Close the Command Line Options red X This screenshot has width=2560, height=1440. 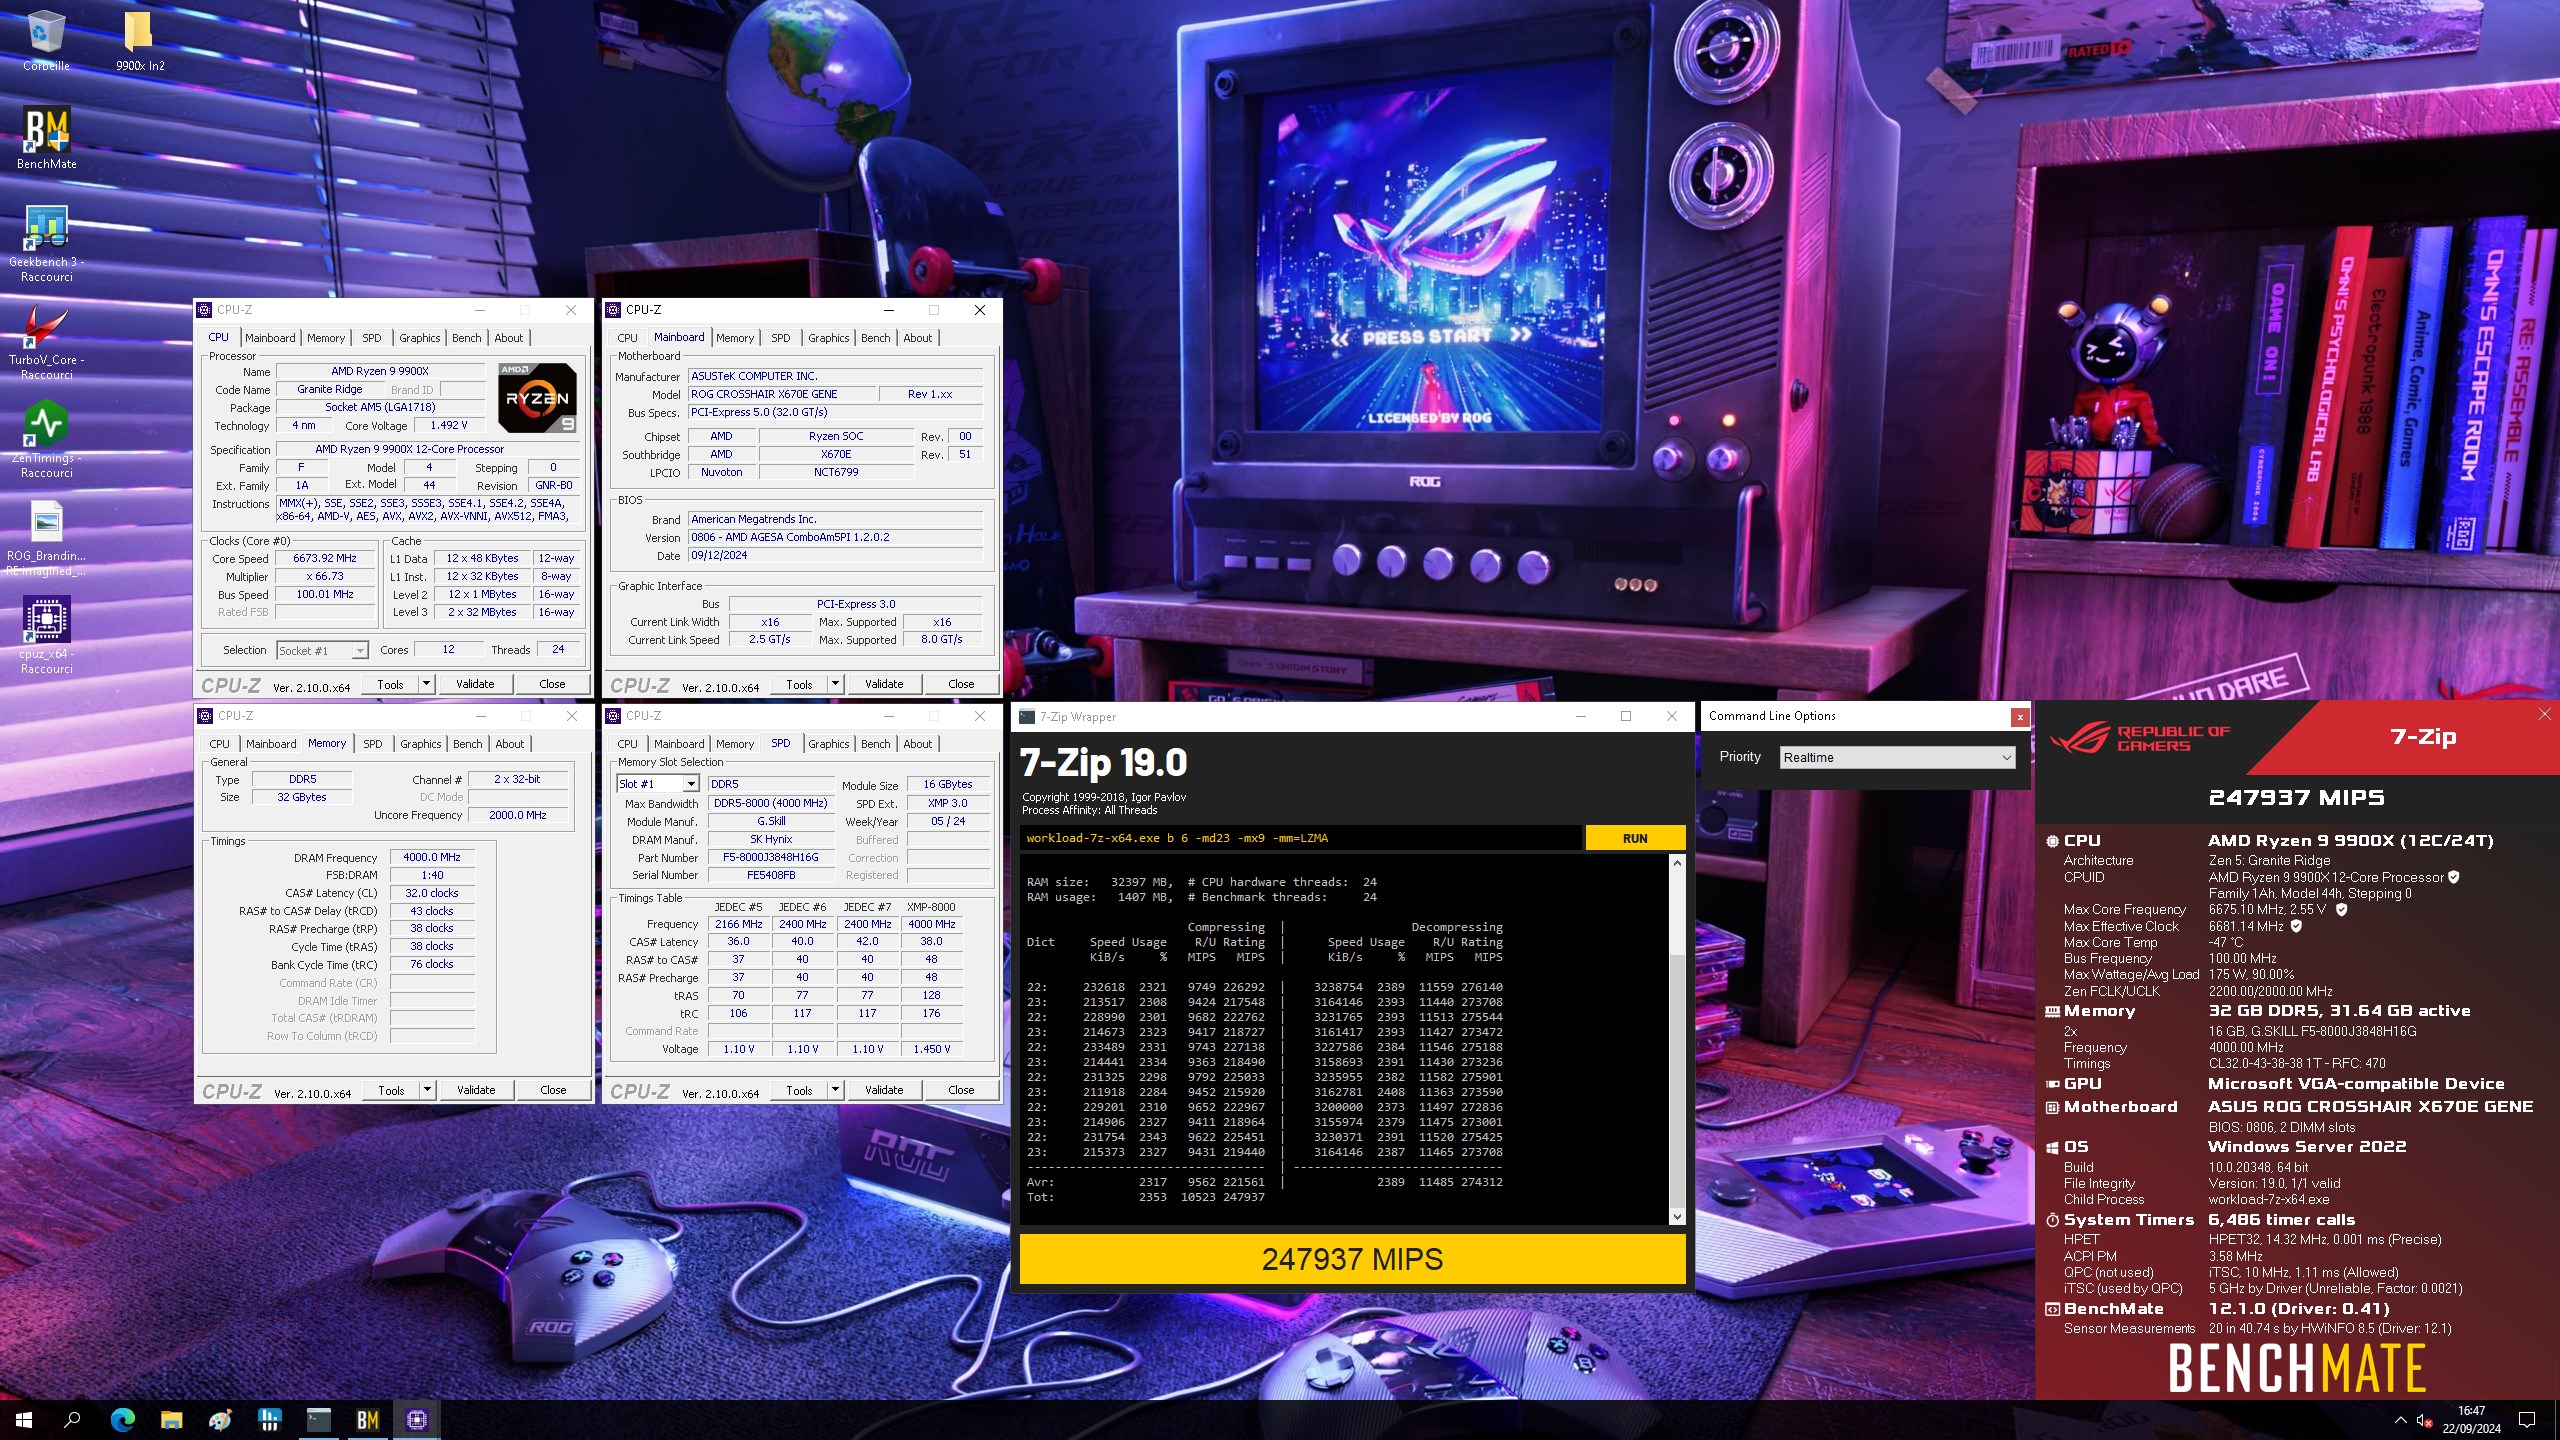pos(2020,717)
